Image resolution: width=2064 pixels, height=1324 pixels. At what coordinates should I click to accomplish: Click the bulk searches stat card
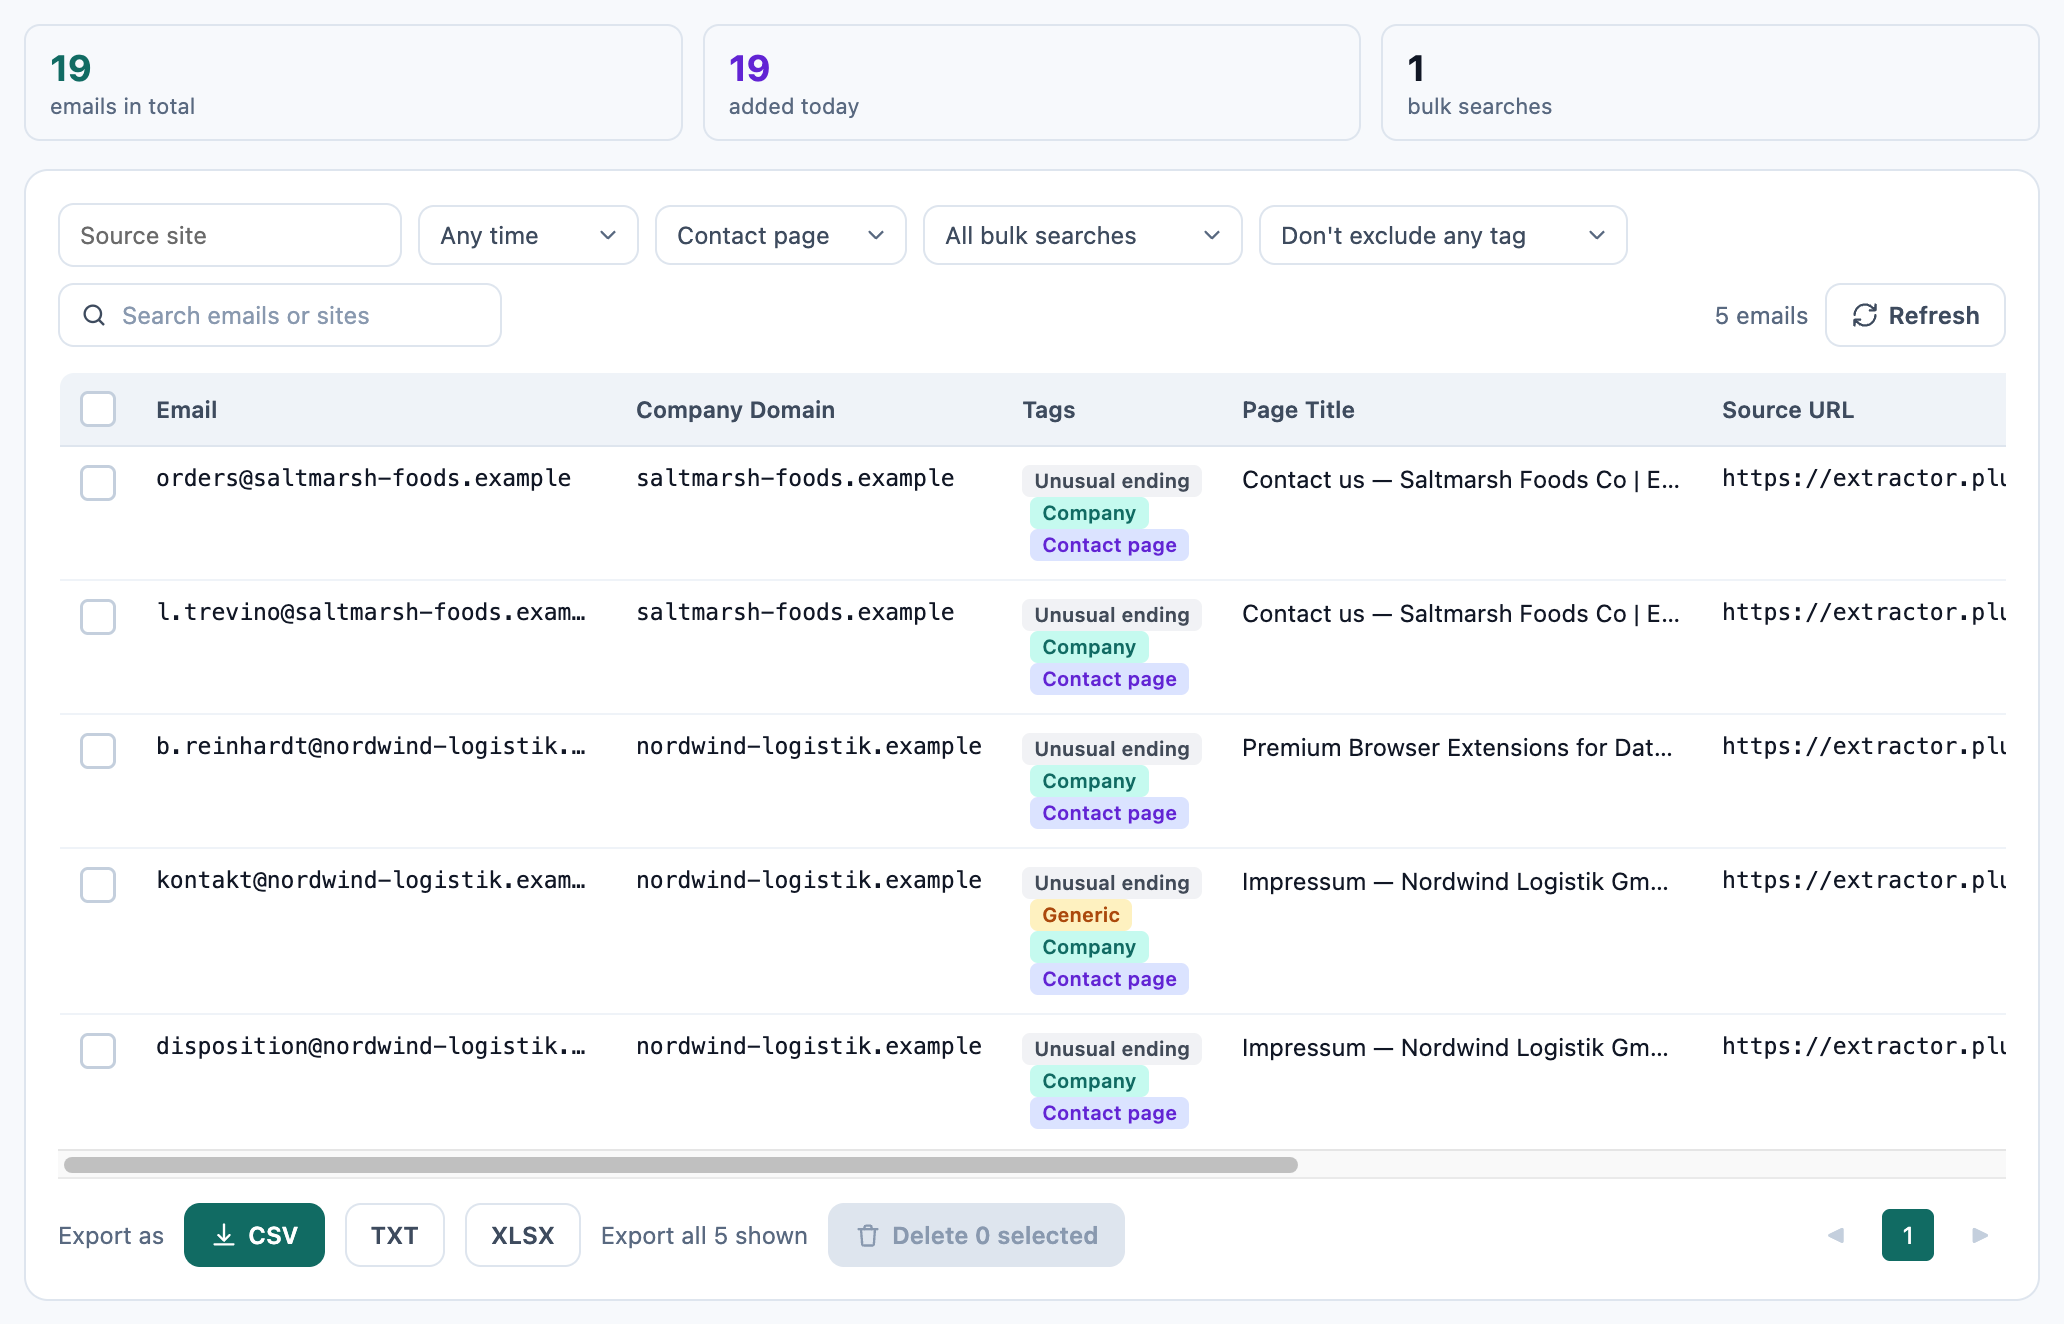pos(1710,83)
